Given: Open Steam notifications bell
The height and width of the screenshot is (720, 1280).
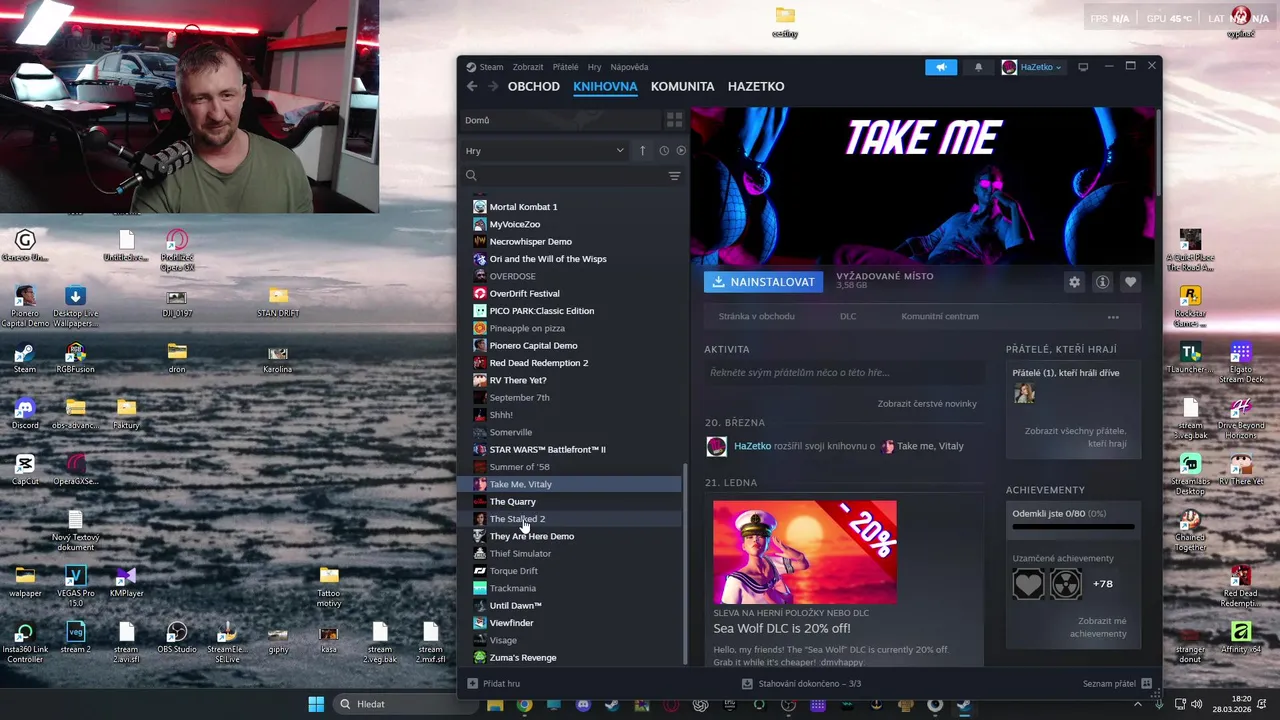Looking at the screenshot, I should tap(978, 67).
